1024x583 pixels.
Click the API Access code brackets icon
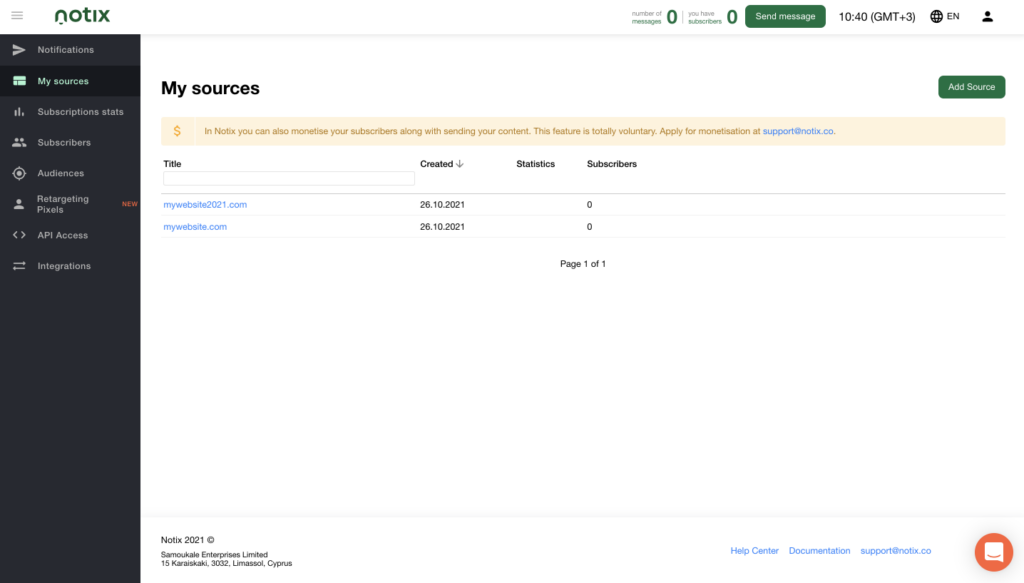pos(19,235)
